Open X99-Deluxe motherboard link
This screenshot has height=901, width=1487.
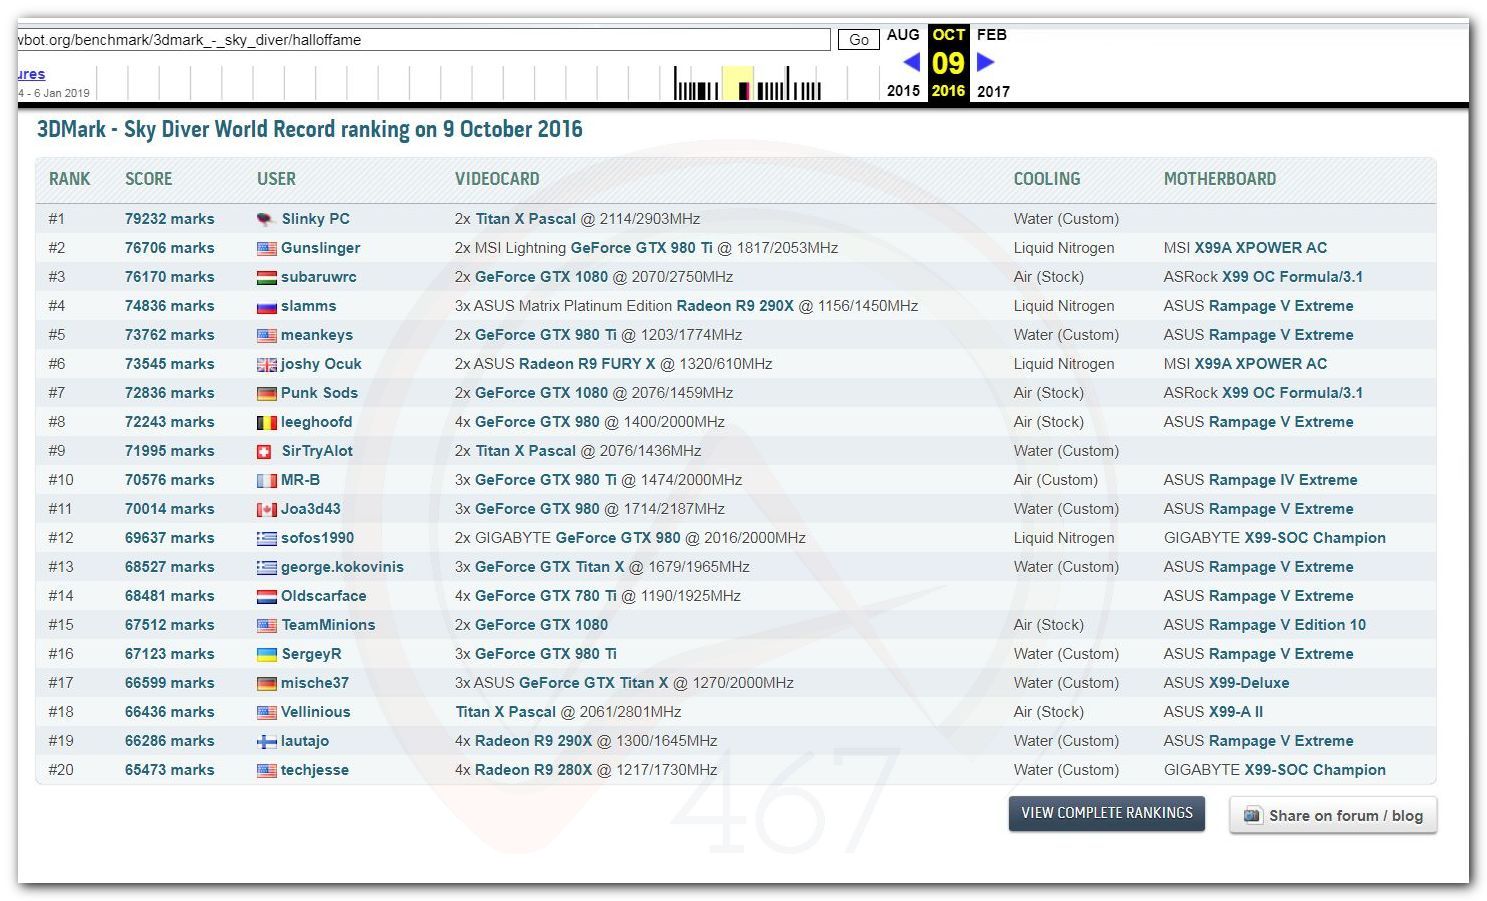(x=1249, y=683)
